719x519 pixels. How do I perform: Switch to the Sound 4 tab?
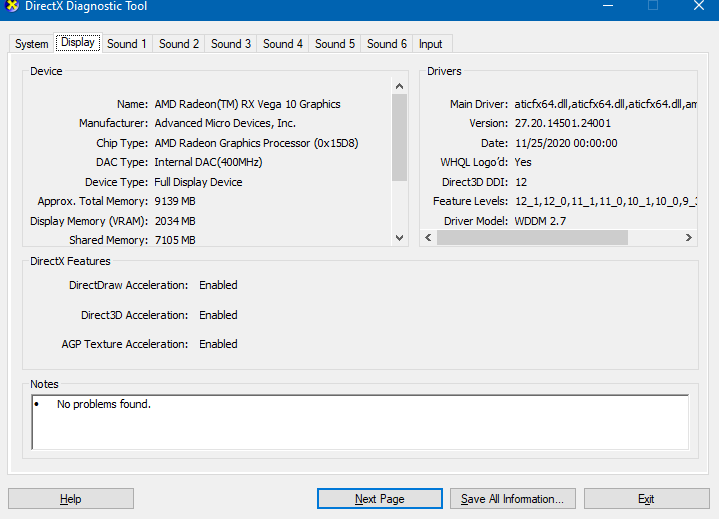tap(282, 44)
